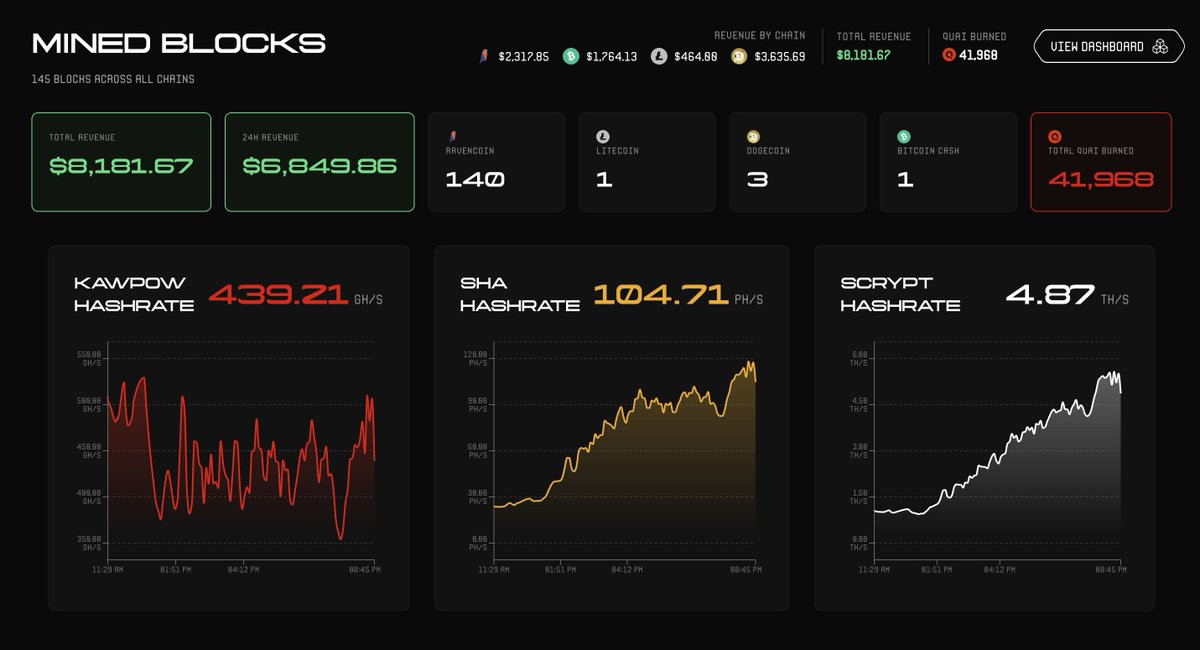The height and width of the screenshot is (650, 1200).
Task: Click the Revenue By Chain label
Action: tap(759, 36)
